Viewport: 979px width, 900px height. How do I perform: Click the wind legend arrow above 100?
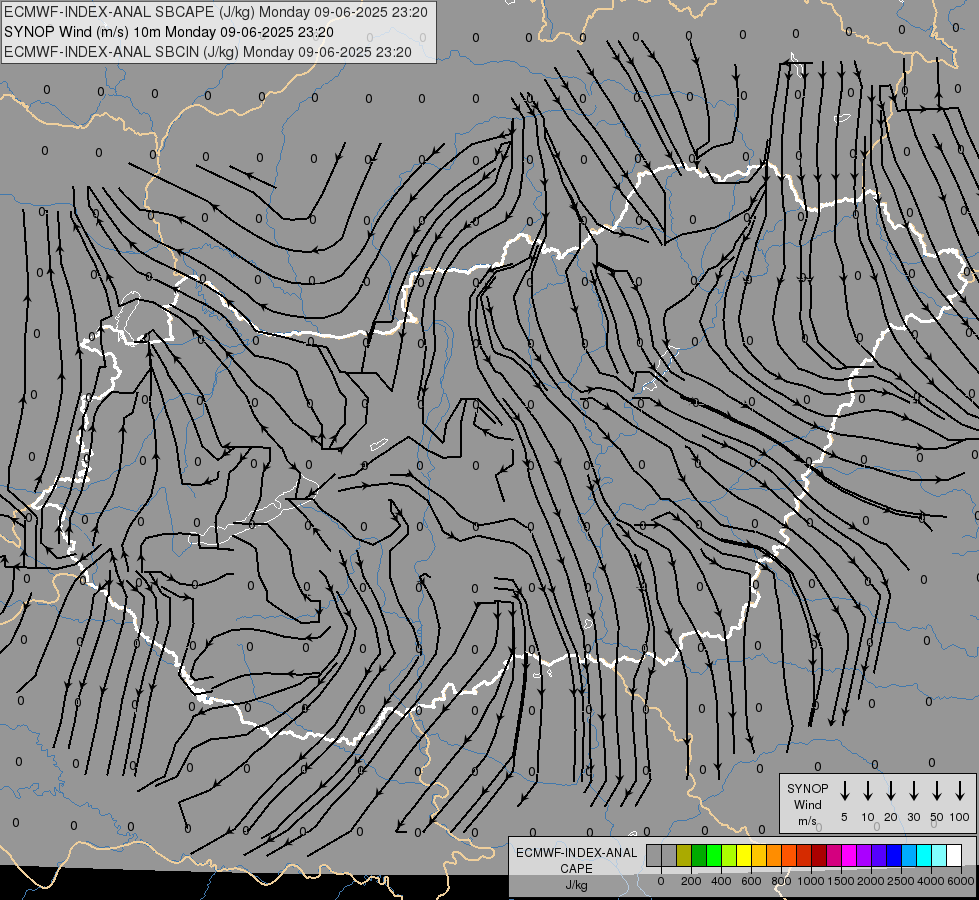pos(960,791)
